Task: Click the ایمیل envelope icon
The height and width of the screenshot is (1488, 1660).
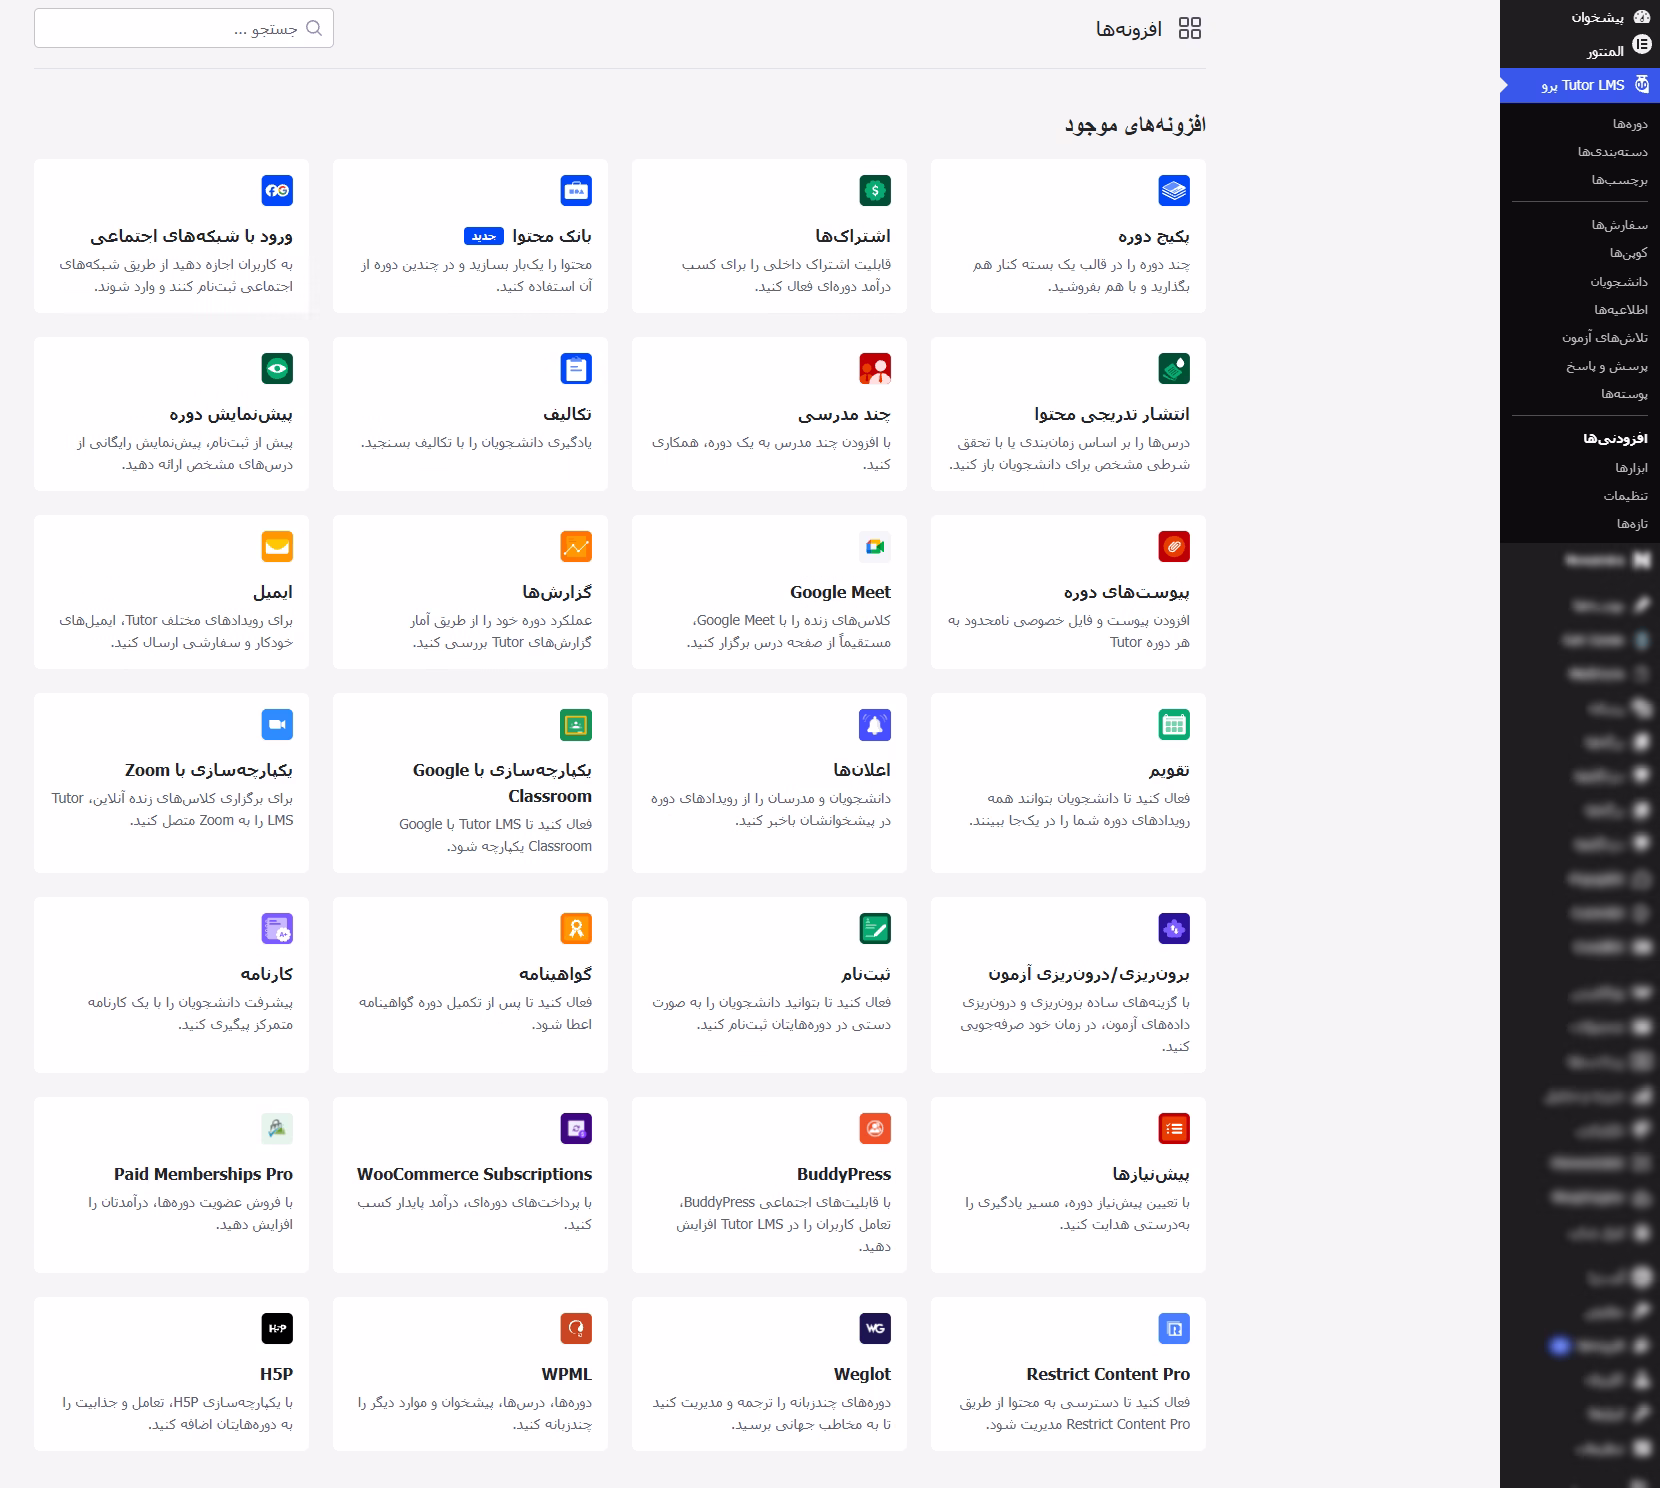Action: 277,546
